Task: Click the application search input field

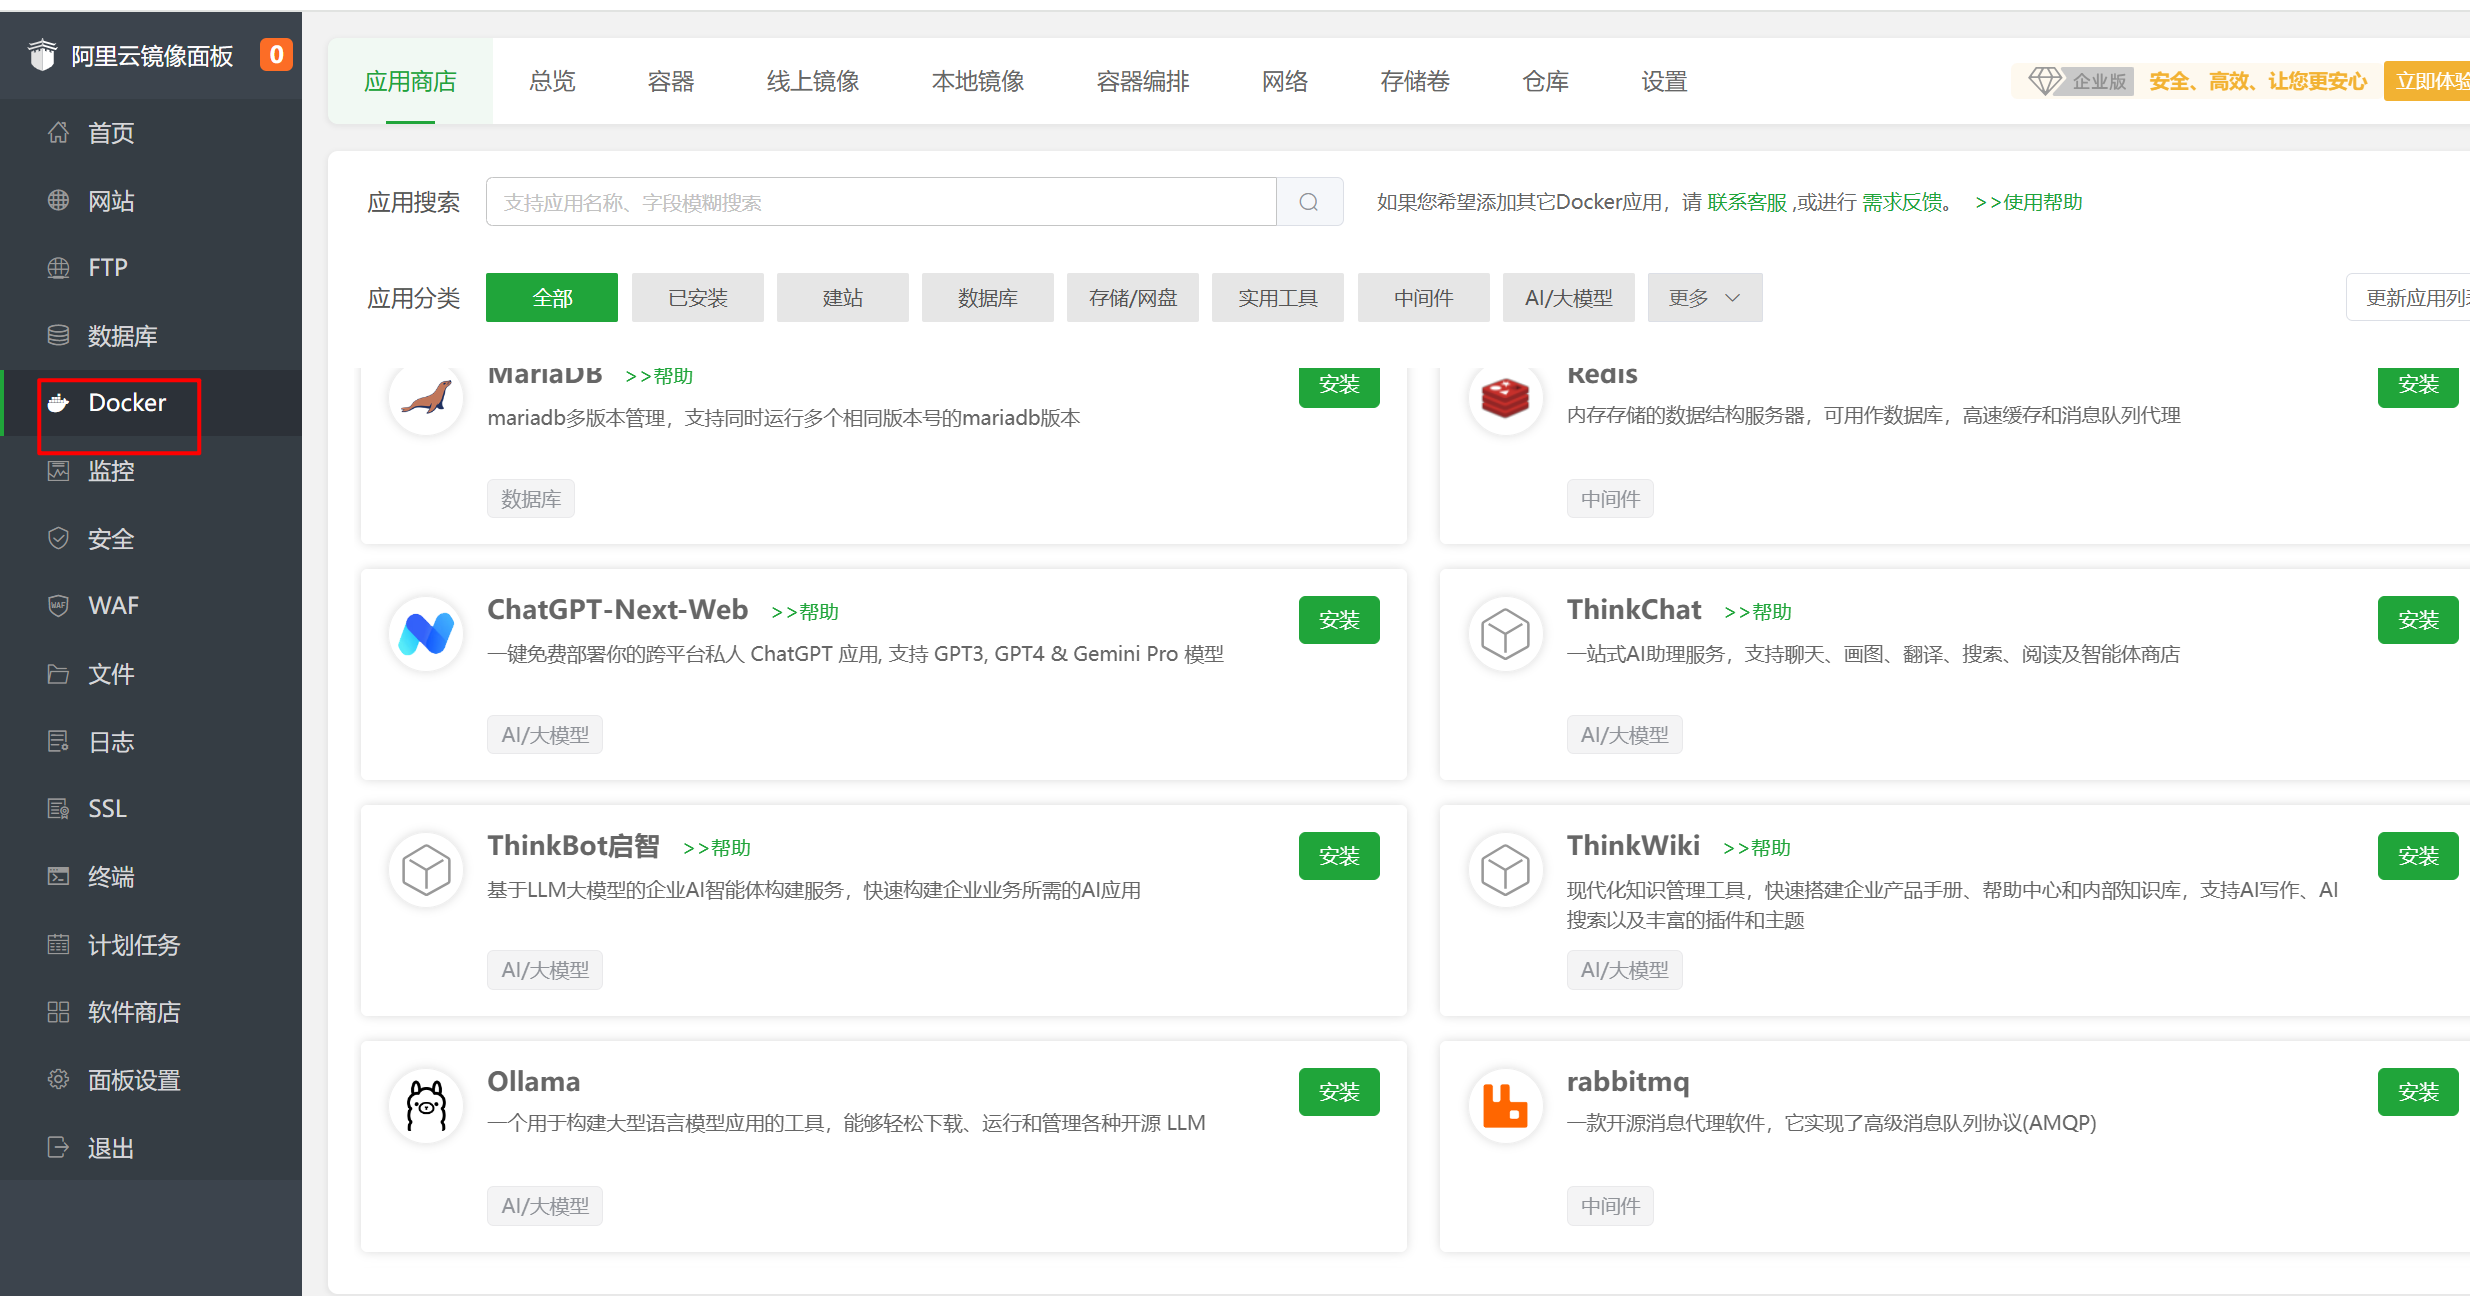Action: [880, 203]
